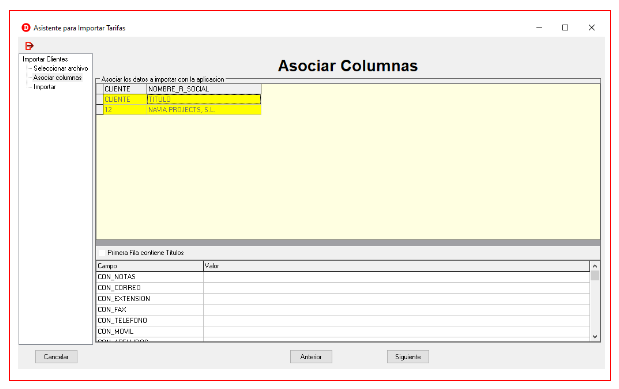
Task: Minimize the Asistente para Importar Tarifas window
Action: 539,28
